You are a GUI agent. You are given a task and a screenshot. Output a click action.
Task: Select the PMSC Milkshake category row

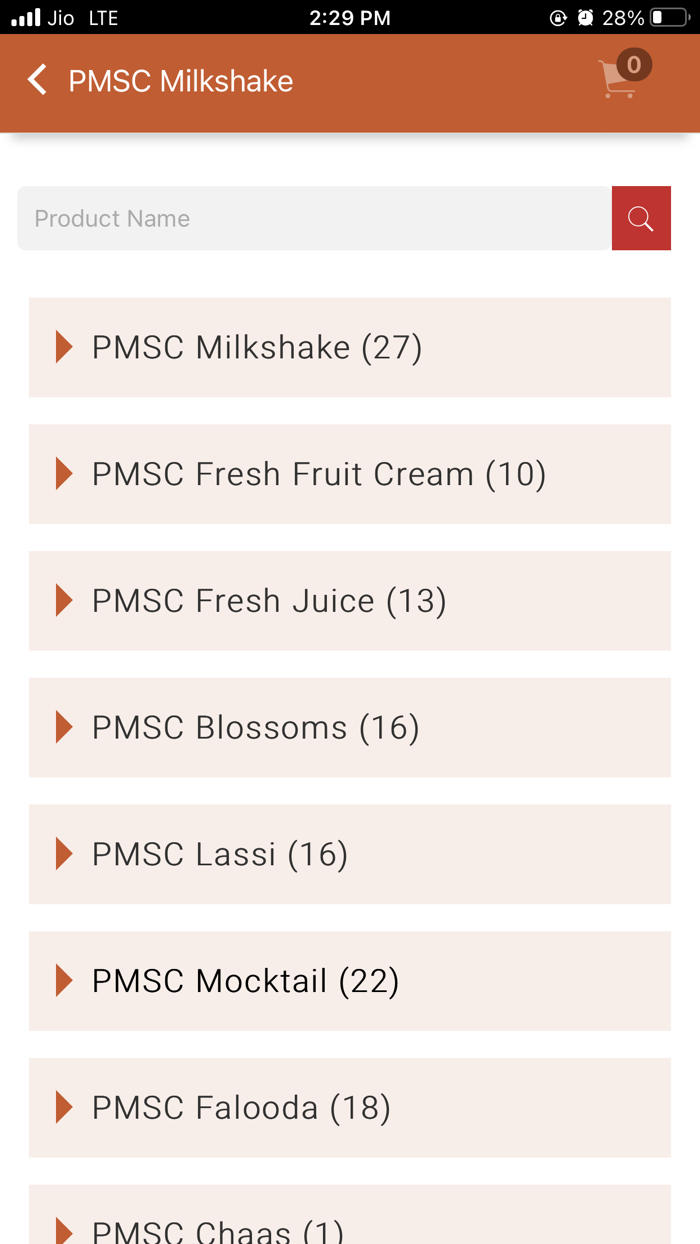click(x=255, y=347)
